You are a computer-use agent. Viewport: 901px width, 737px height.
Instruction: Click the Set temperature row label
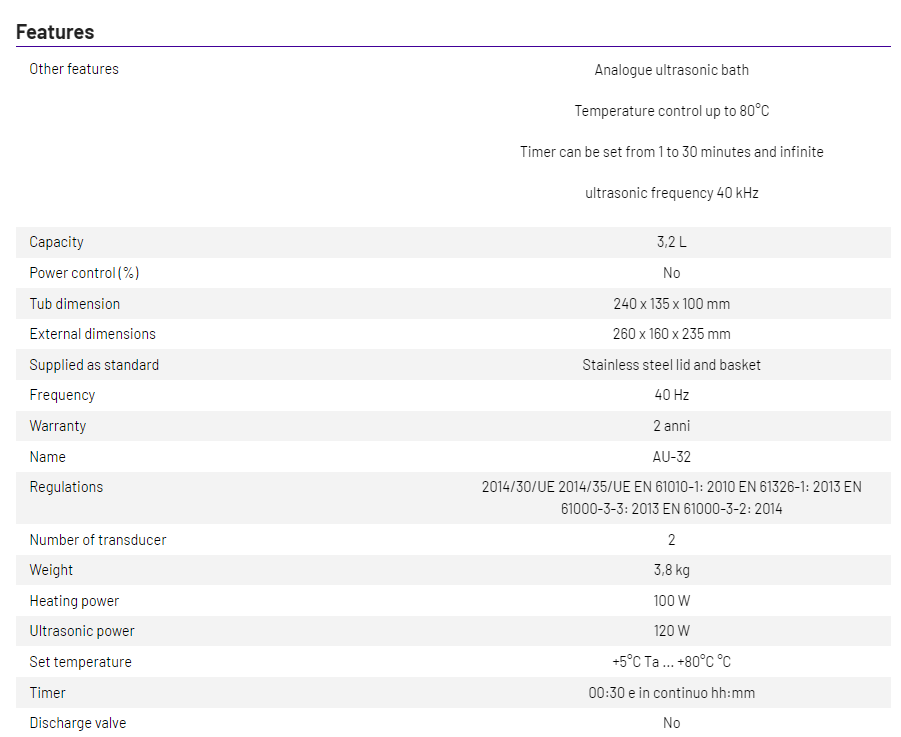(x=80, y=662)
